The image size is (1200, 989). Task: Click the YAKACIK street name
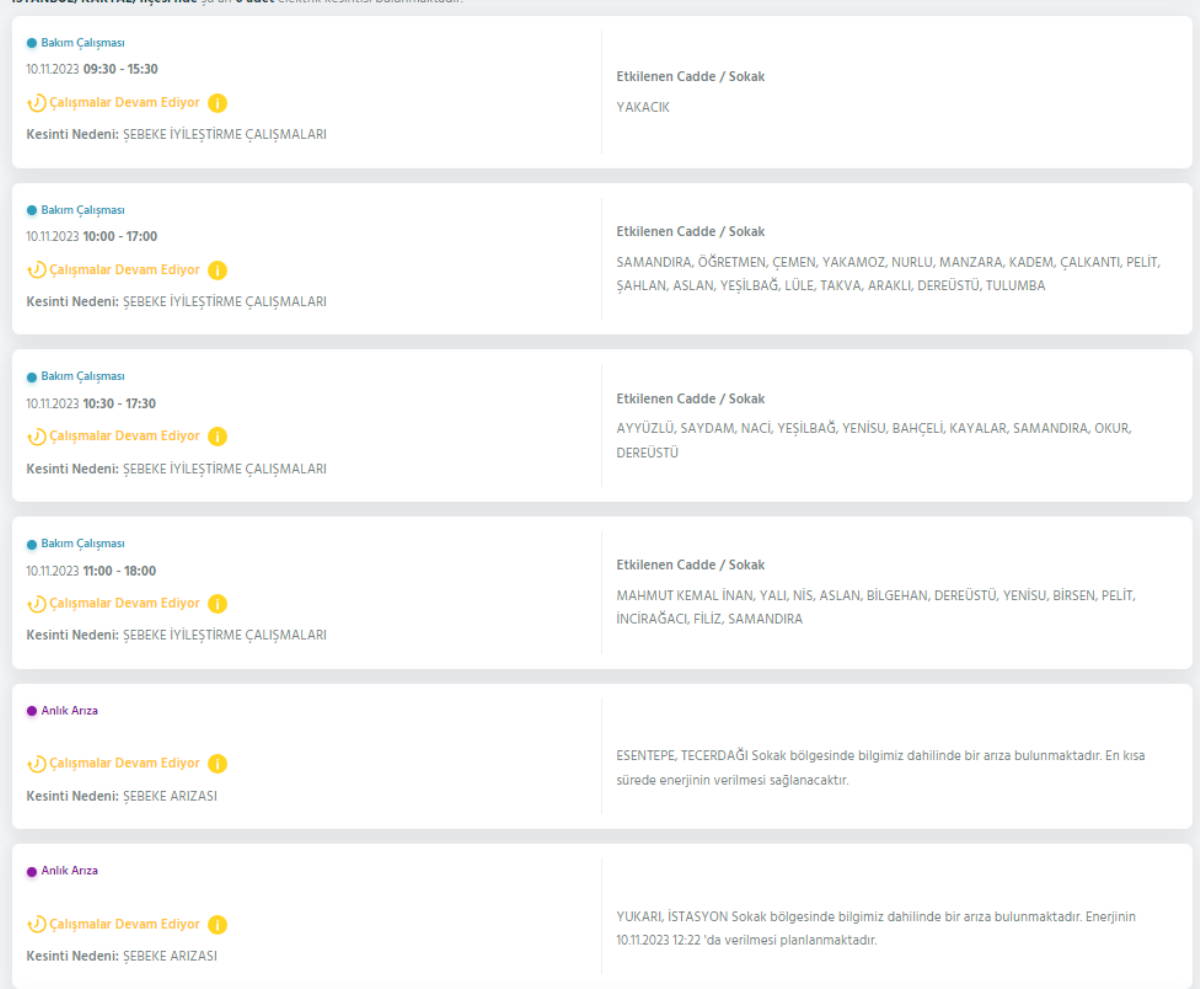click(643, 107)
